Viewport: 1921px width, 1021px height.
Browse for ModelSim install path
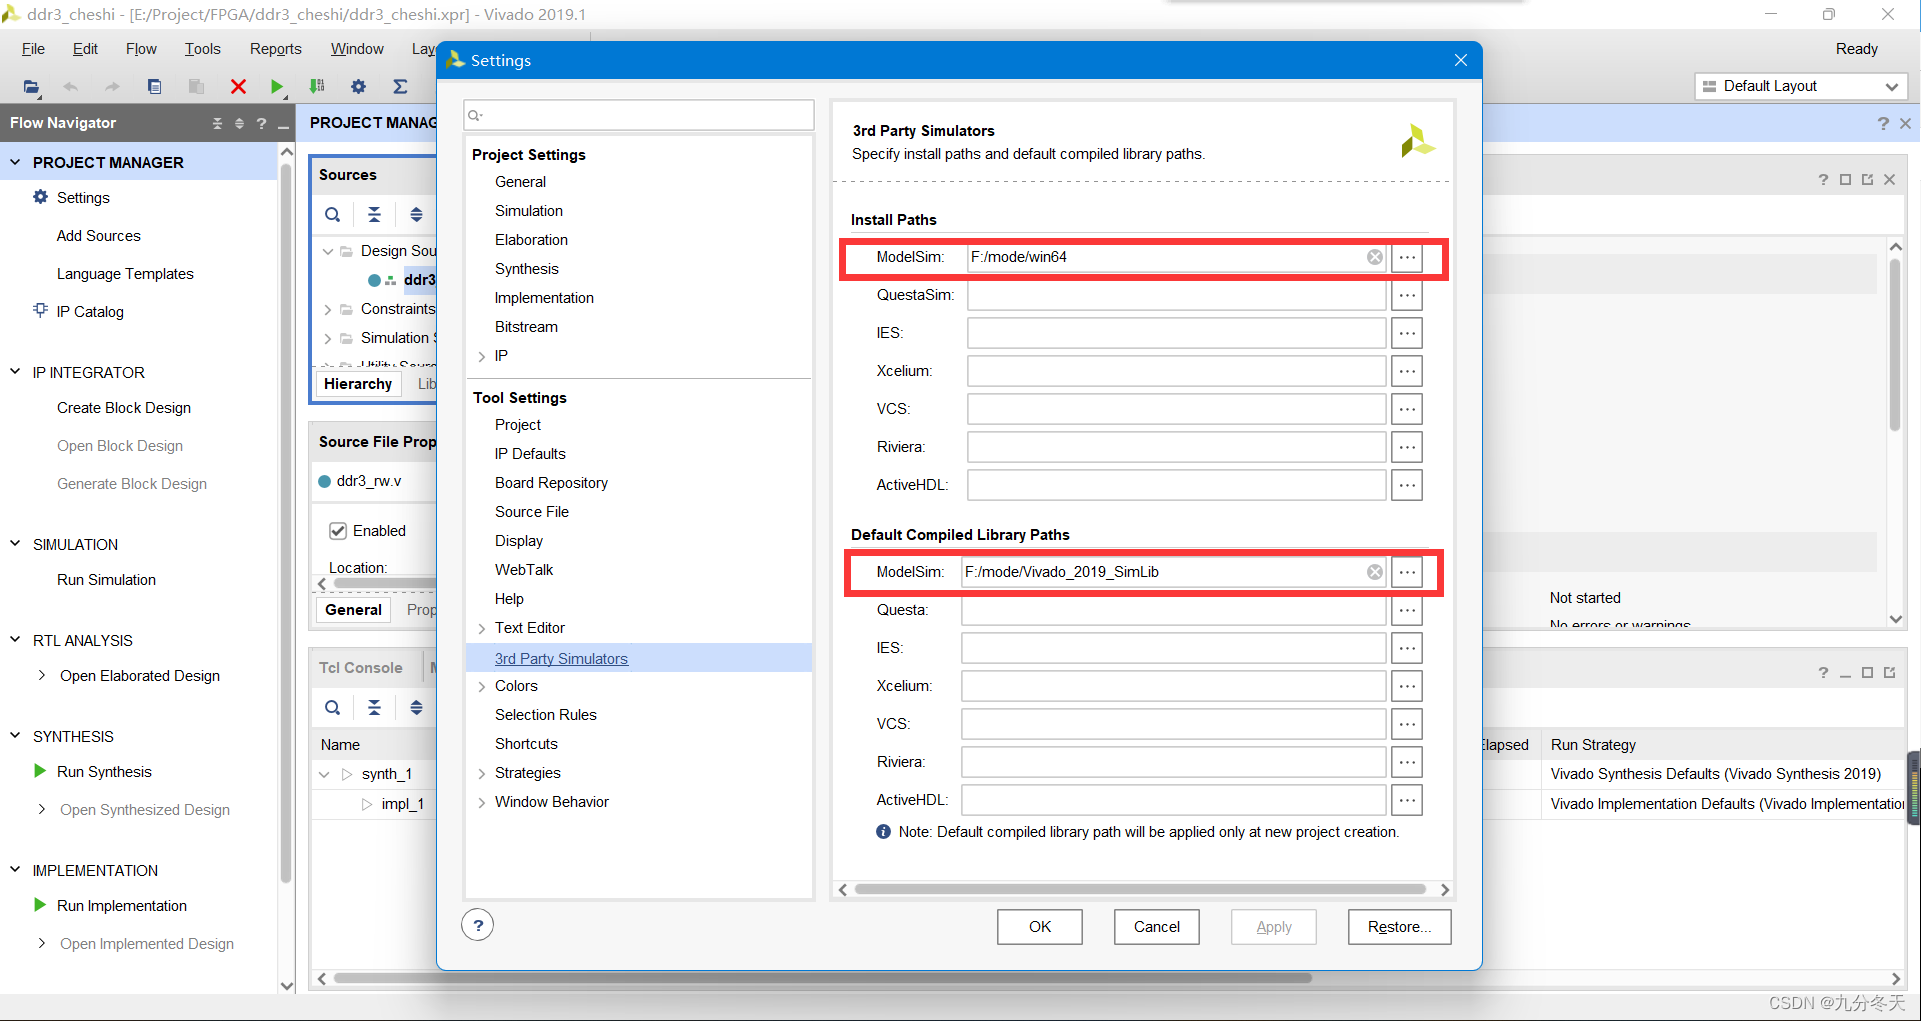click(x=1407, y=257)
